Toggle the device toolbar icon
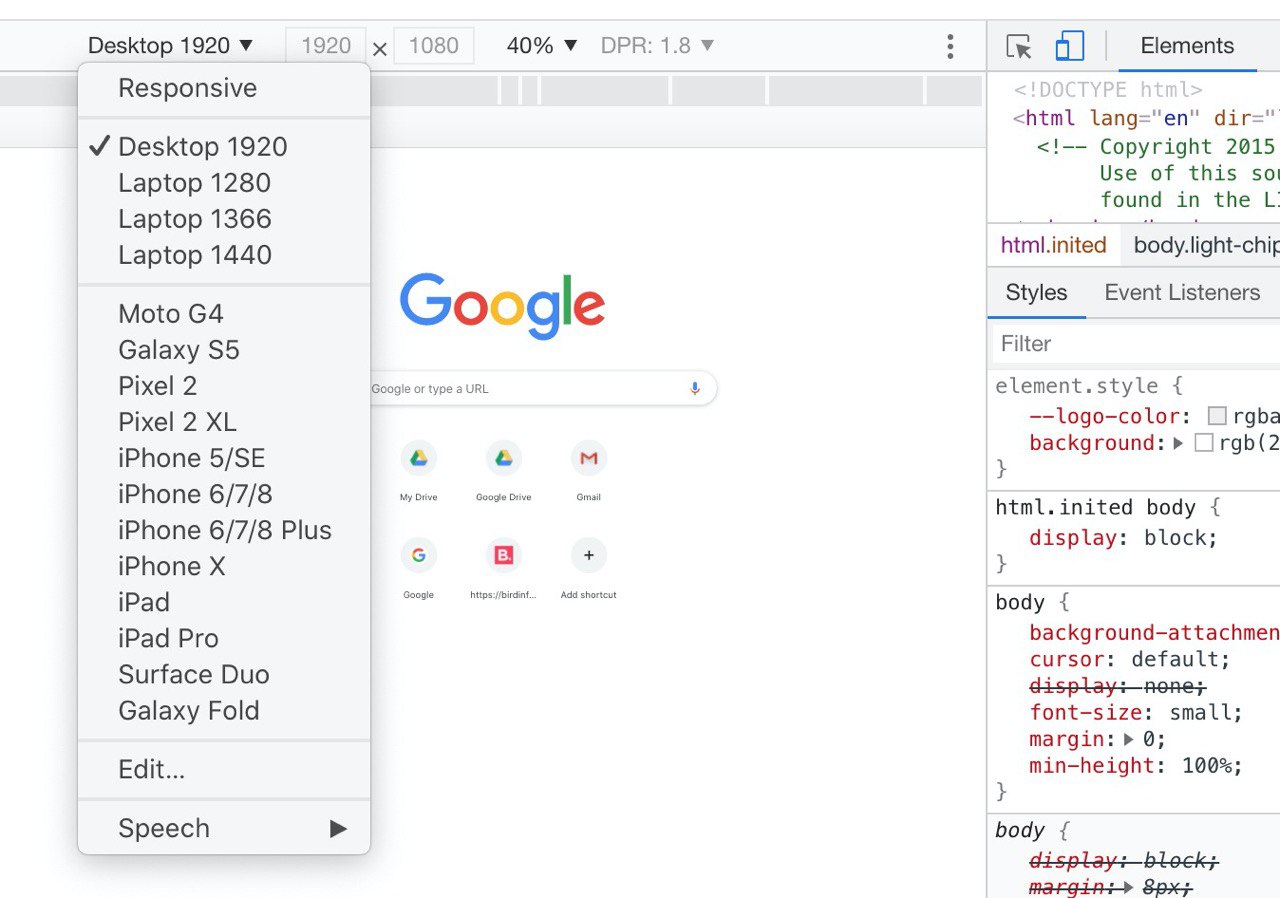Viewport: 1280px width, 898px height. (1070, 46)
